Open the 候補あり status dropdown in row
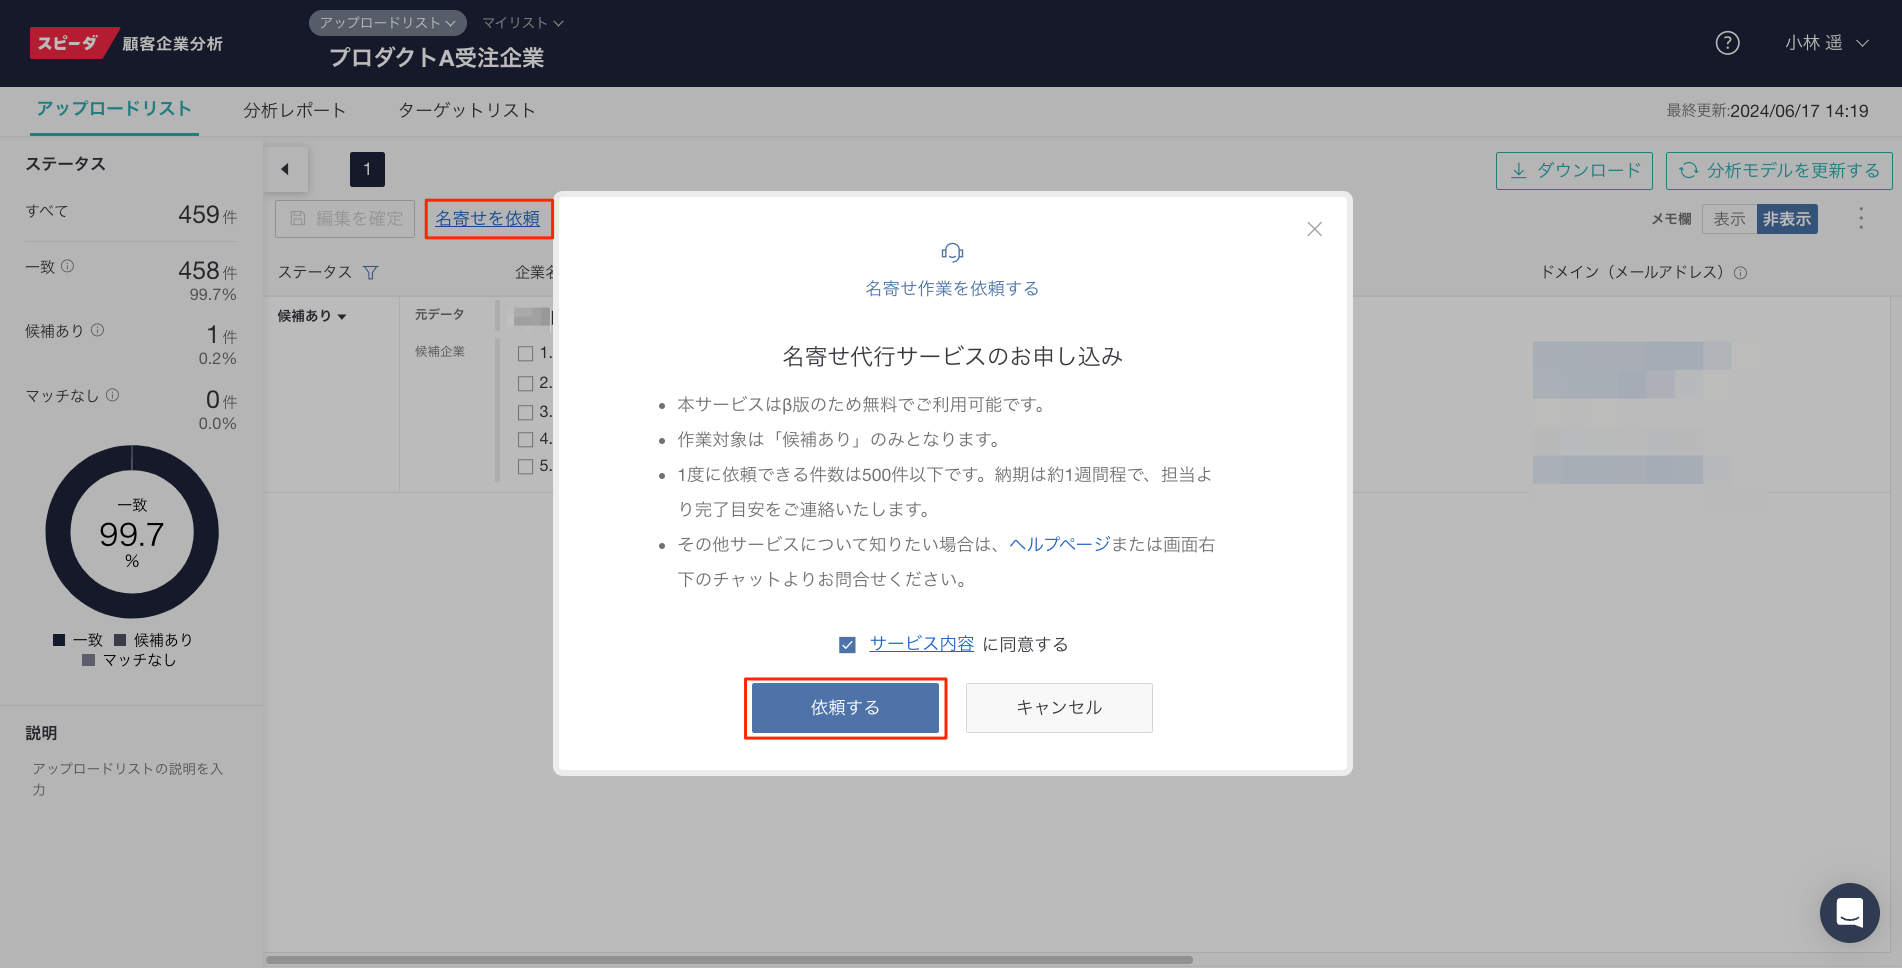 (x=312, y=316)
